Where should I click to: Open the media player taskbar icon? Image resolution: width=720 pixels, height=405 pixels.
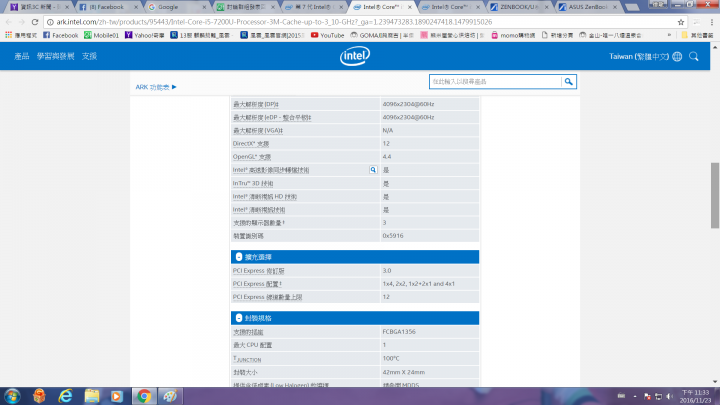117,396
